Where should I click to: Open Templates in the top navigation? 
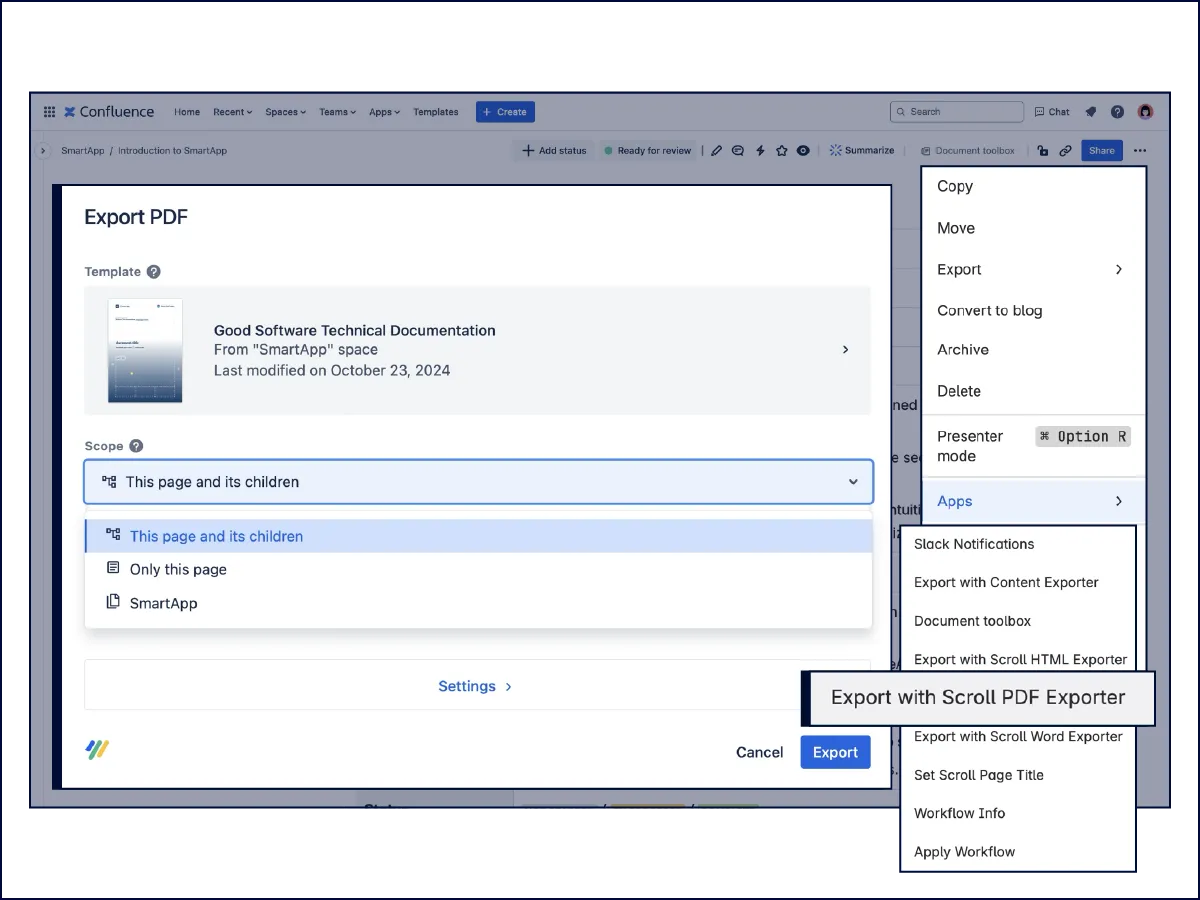click(x=436, y=112)
